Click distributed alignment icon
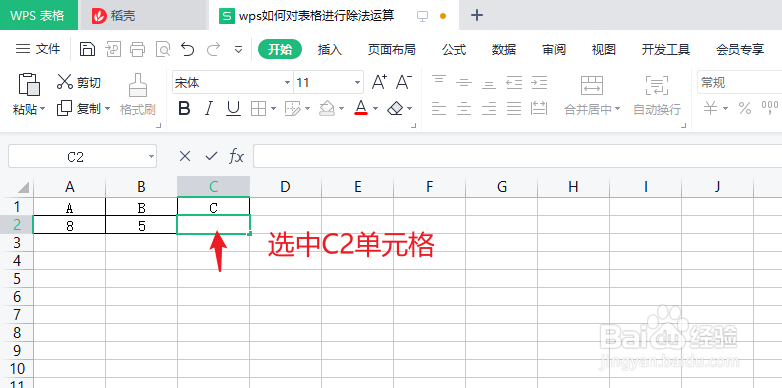 [539, 108]
